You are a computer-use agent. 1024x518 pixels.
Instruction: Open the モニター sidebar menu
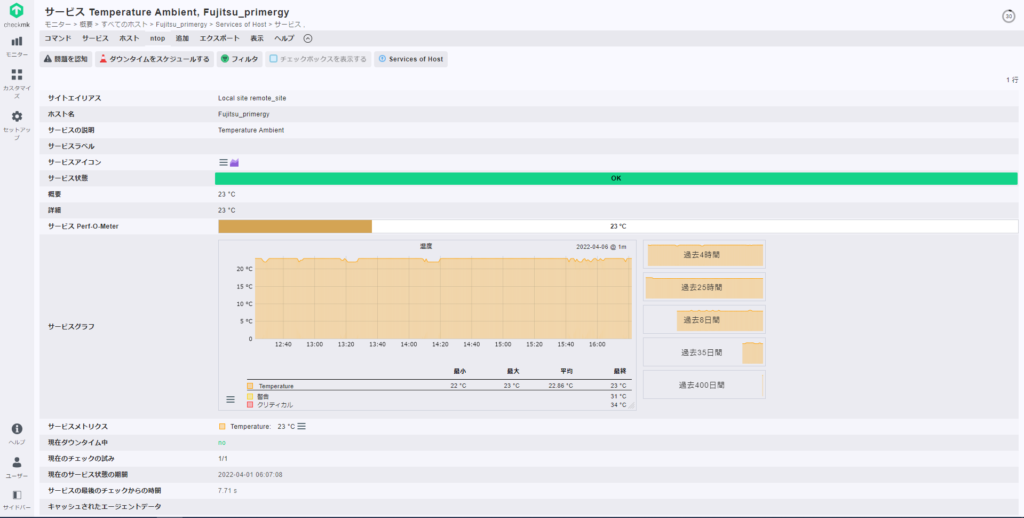pos(17,46)
